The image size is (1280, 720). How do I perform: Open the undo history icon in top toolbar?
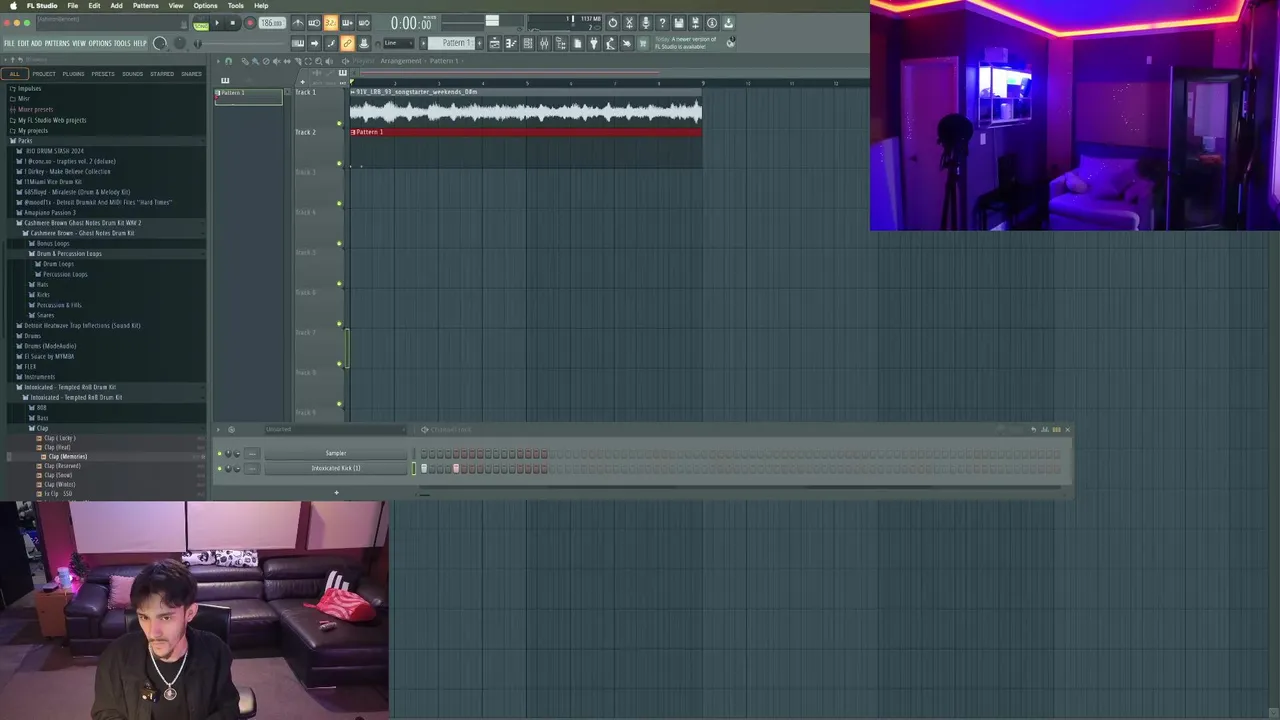coord(613,23)
